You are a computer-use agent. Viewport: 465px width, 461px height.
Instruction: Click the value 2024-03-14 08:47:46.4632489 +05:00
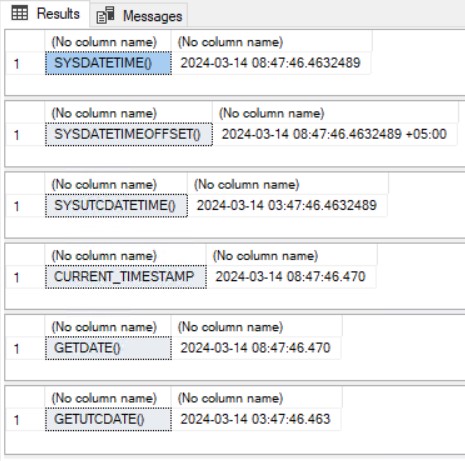334,134
